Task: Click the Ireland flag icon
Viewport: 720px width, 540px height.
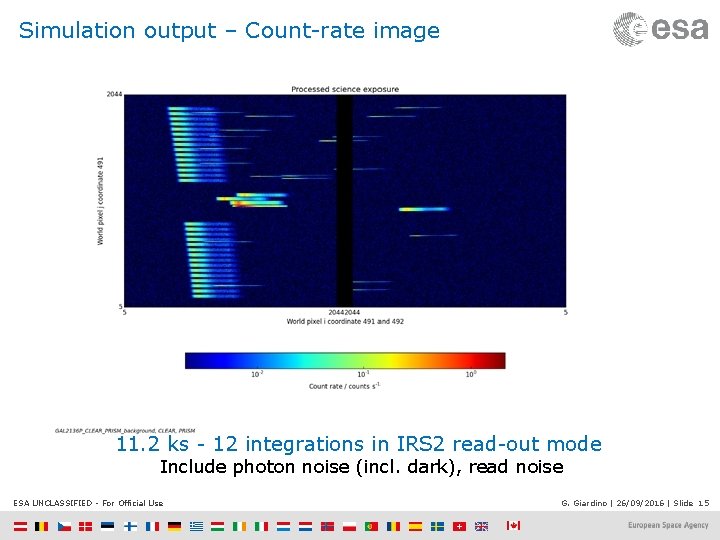Action: [239, 526]
